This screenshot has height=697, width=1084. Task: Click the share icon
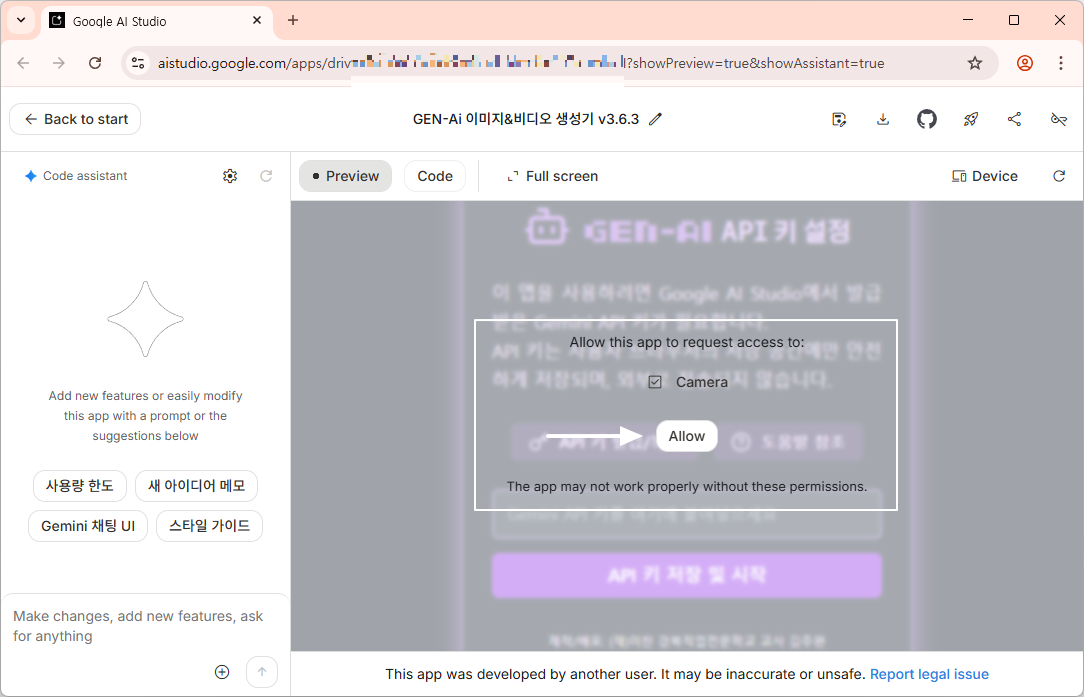pyautogui.click(x=1014, y=119)
